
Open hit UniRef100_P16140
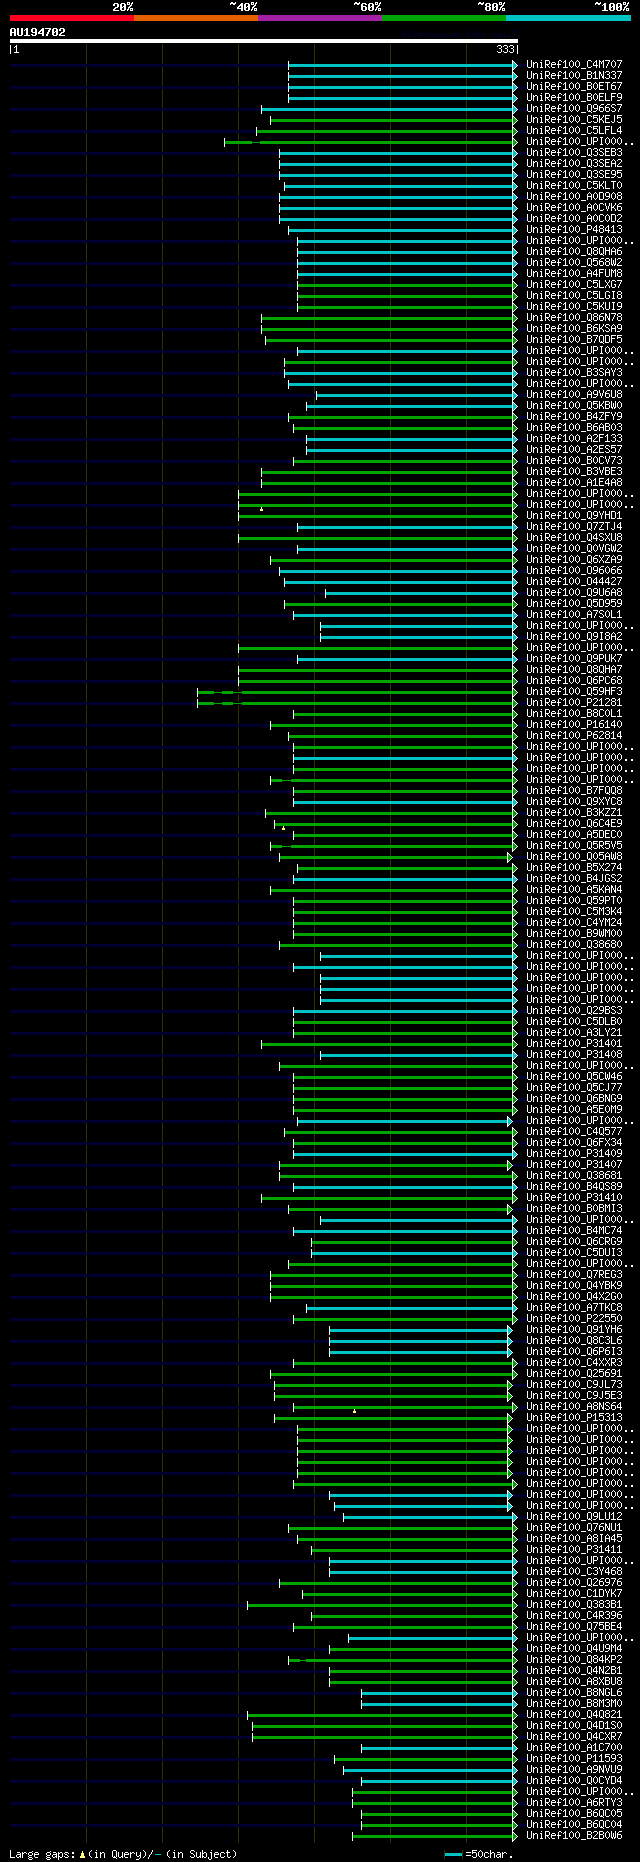[574, 725]
